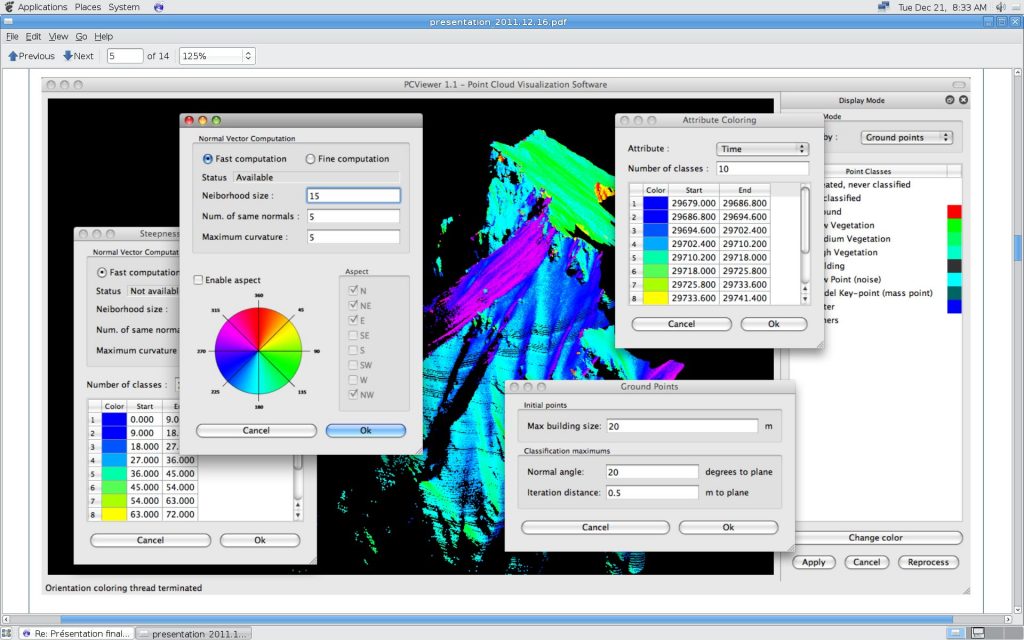Open the 125% zoom level dropdown
Viewport: 1024px width, 640px height.
click(217, 56)
